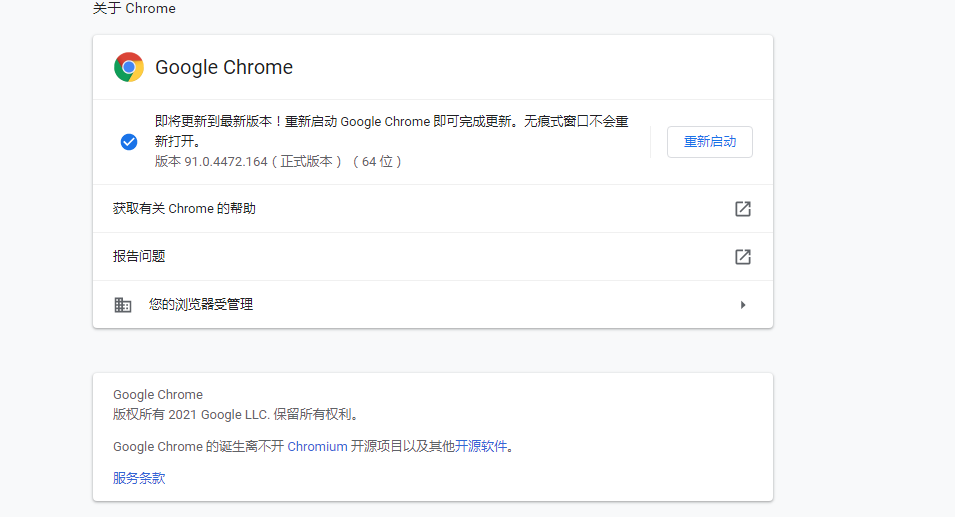Screen dimensions: 955x517
Task: Expand the arrow next to 您的浏览器受管理
Action: pos(742,304)
